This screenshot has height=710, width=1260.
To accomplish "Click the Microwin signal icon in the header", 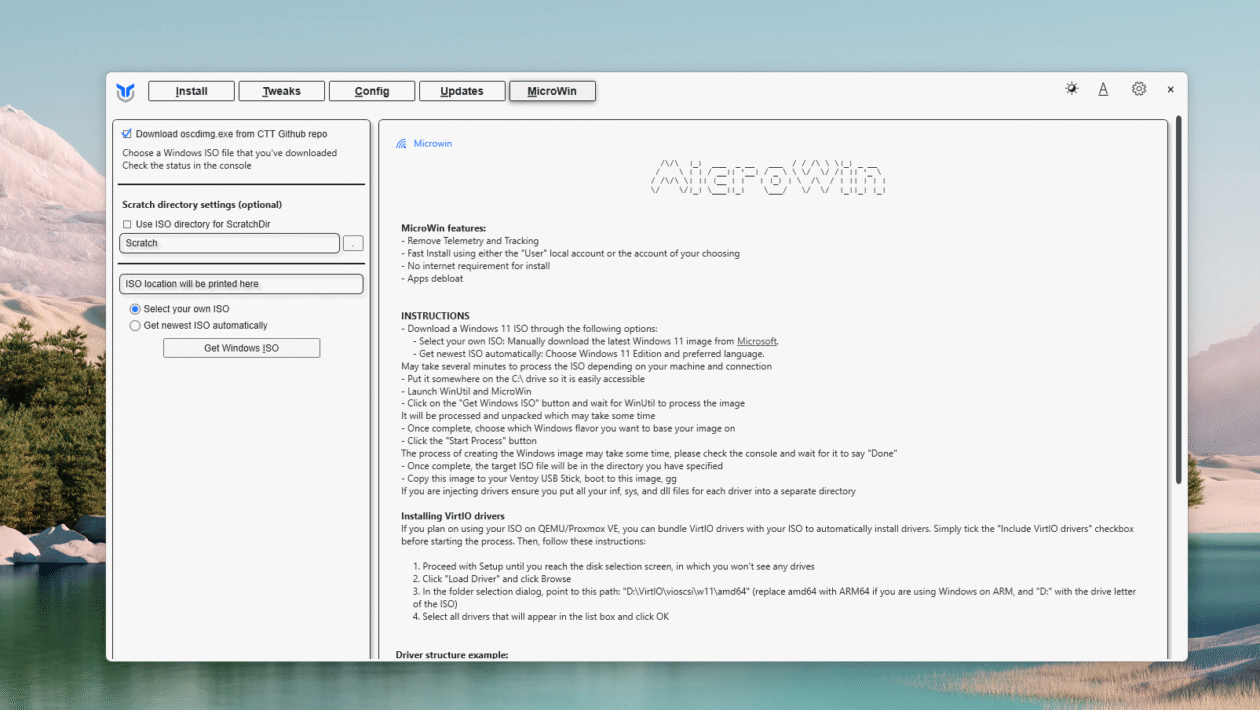I will (x=402, y=144).
